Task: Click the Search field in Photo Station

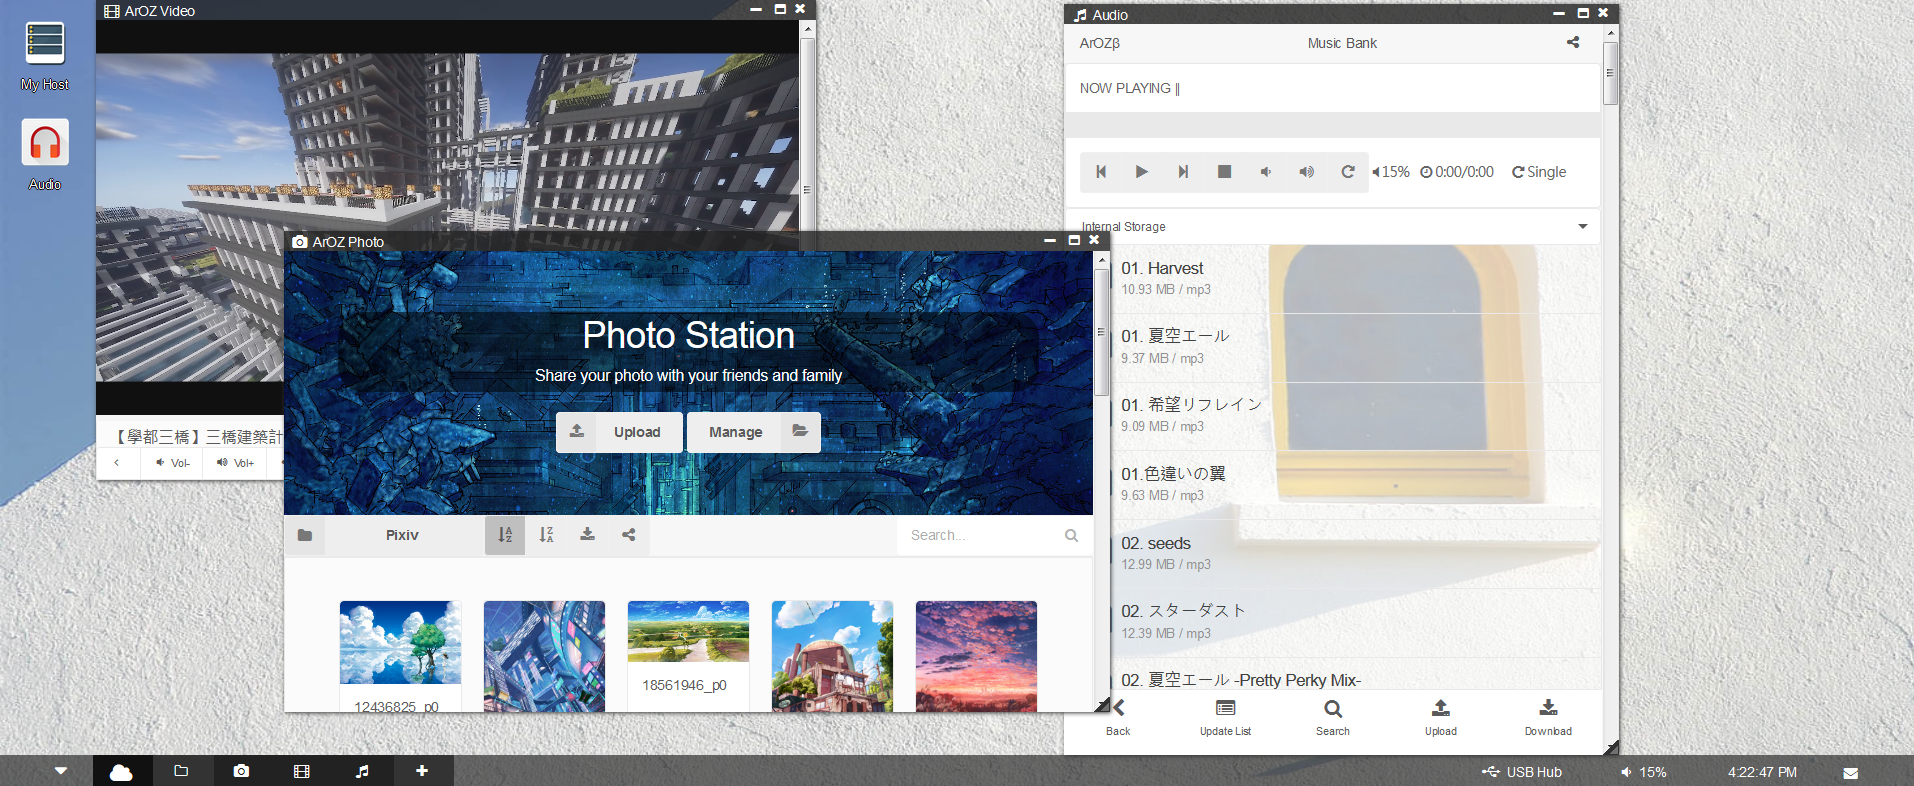Action: tap(980, 536)
